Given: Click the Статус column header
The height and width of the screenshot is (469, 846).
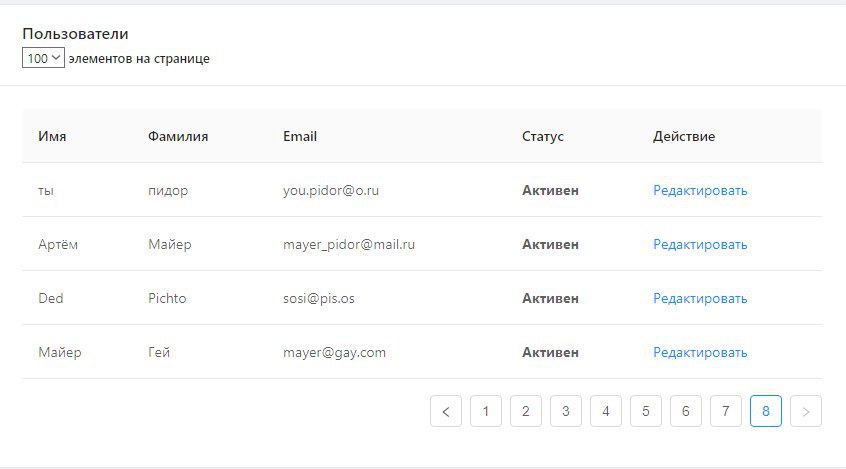Looking at the screenshot, I should tap(543, 136).
